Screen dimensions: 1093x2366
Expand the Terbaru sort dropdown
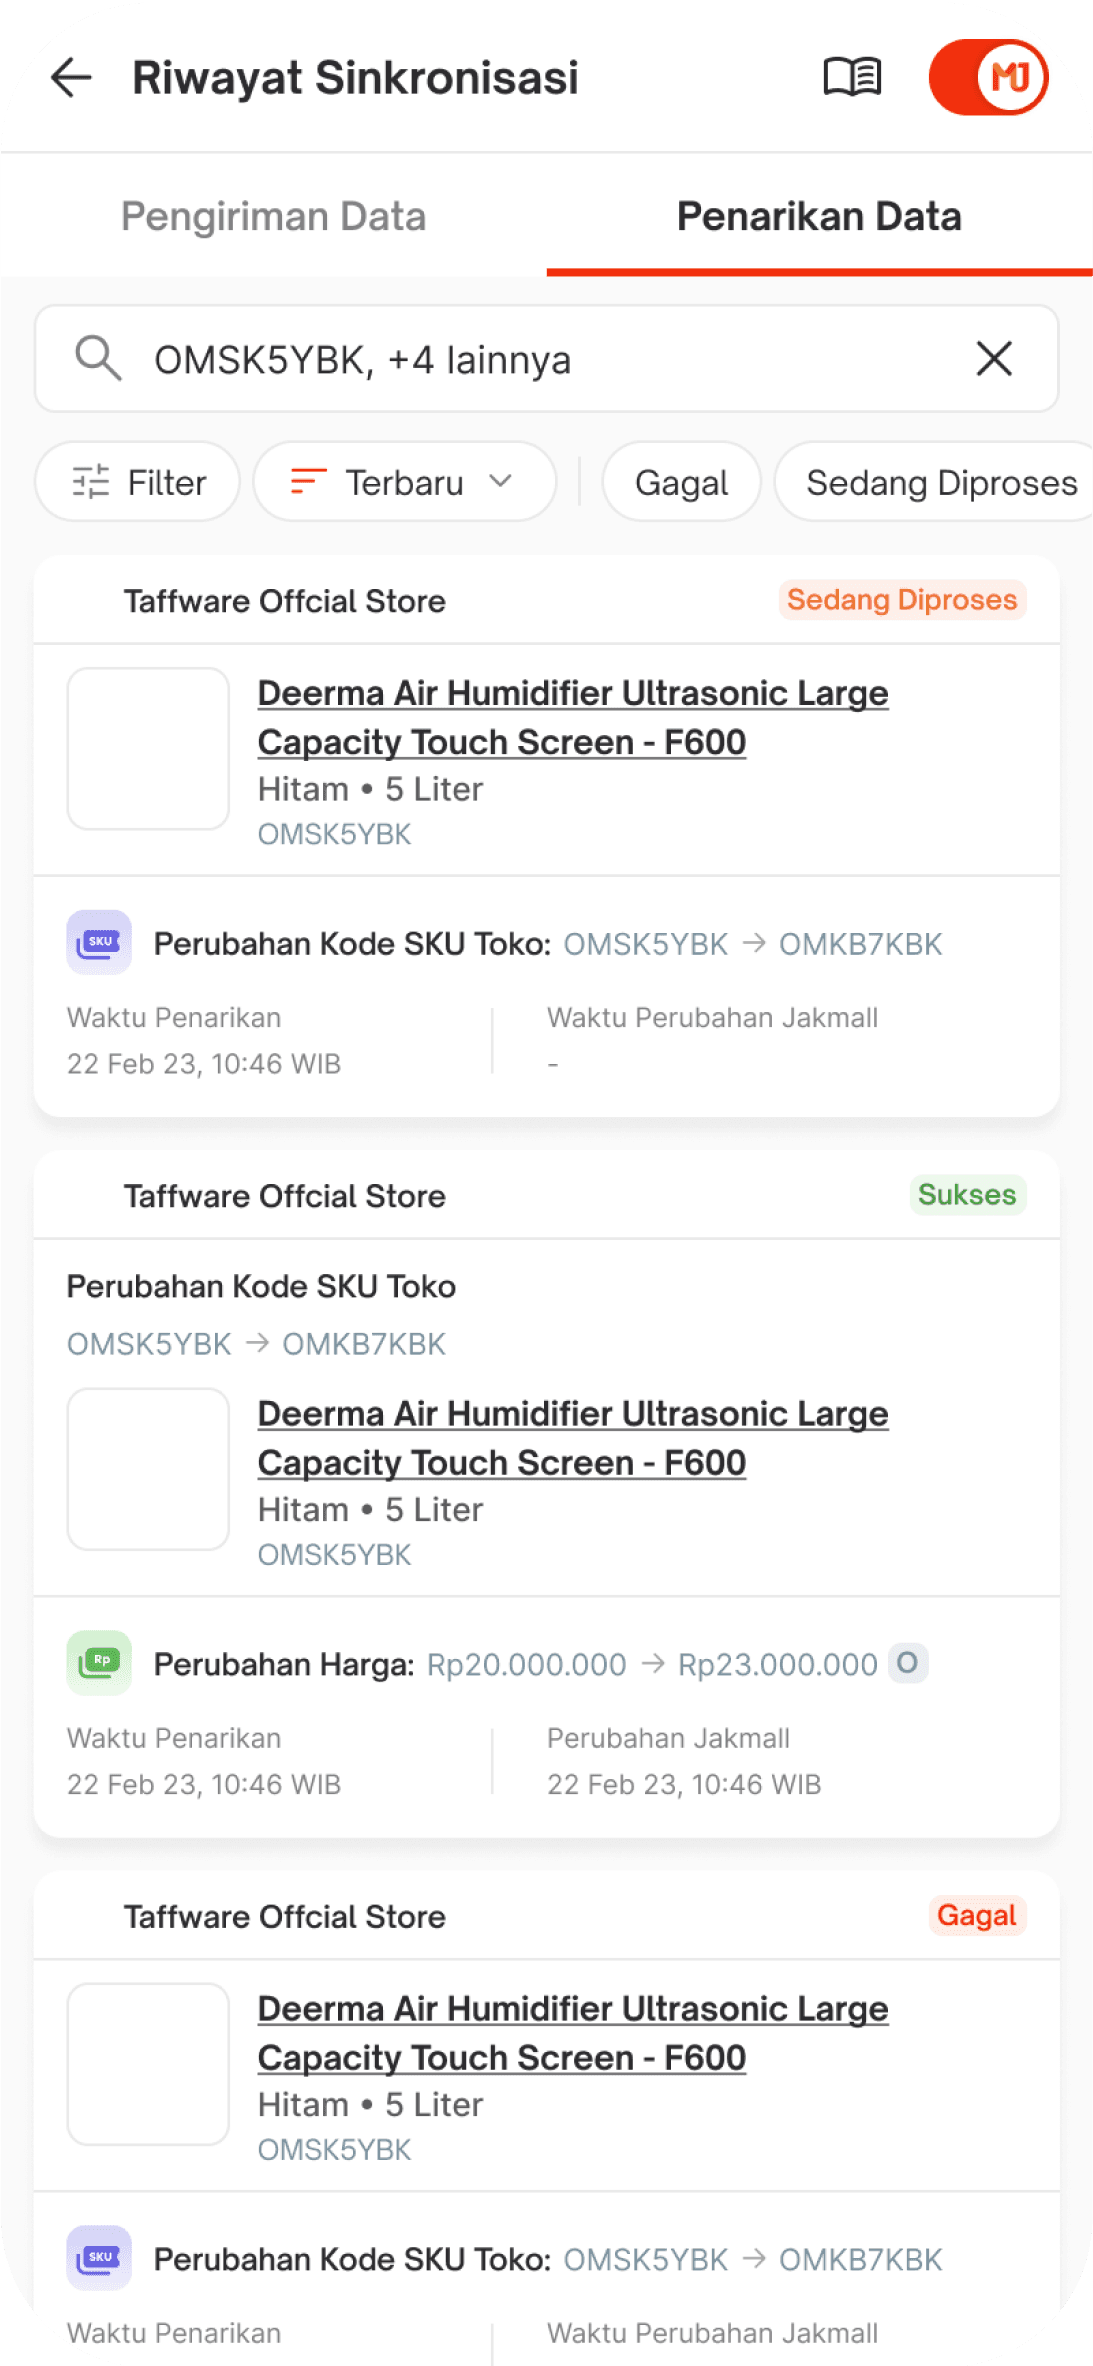click(x=404, y=482)
